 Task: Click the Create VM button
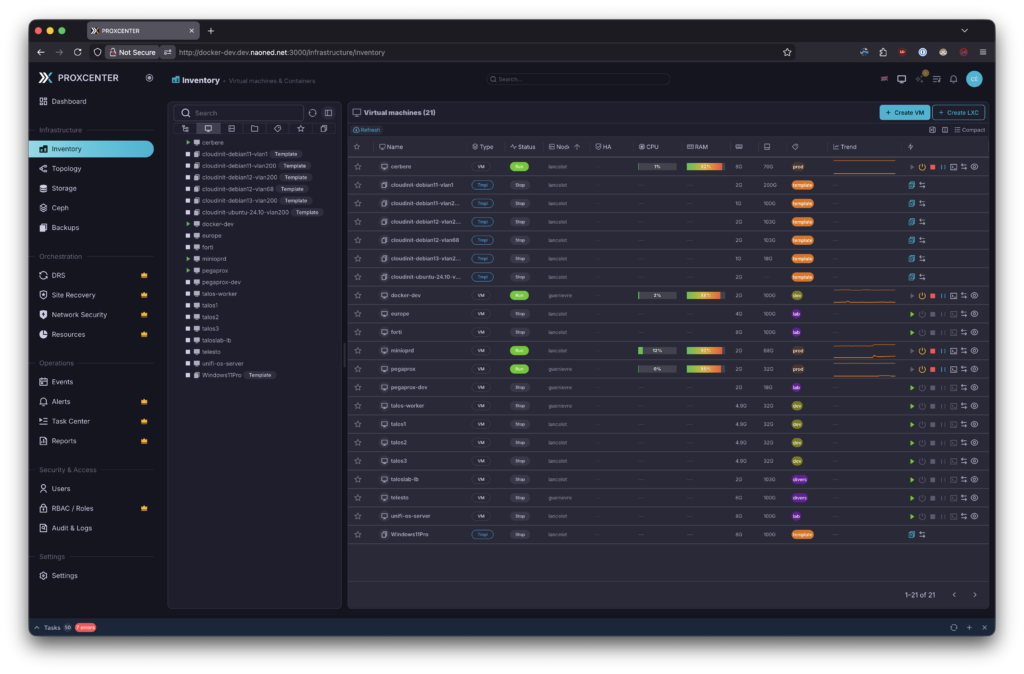tap(904, 113)
